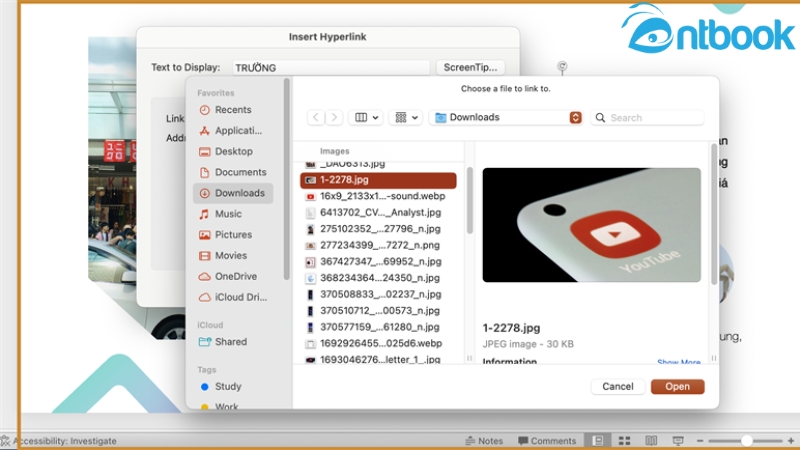Select file 6413702_CV..._Analyst.jpg
The width and height of the screenshot is (800, 450).
coord(378,213)
